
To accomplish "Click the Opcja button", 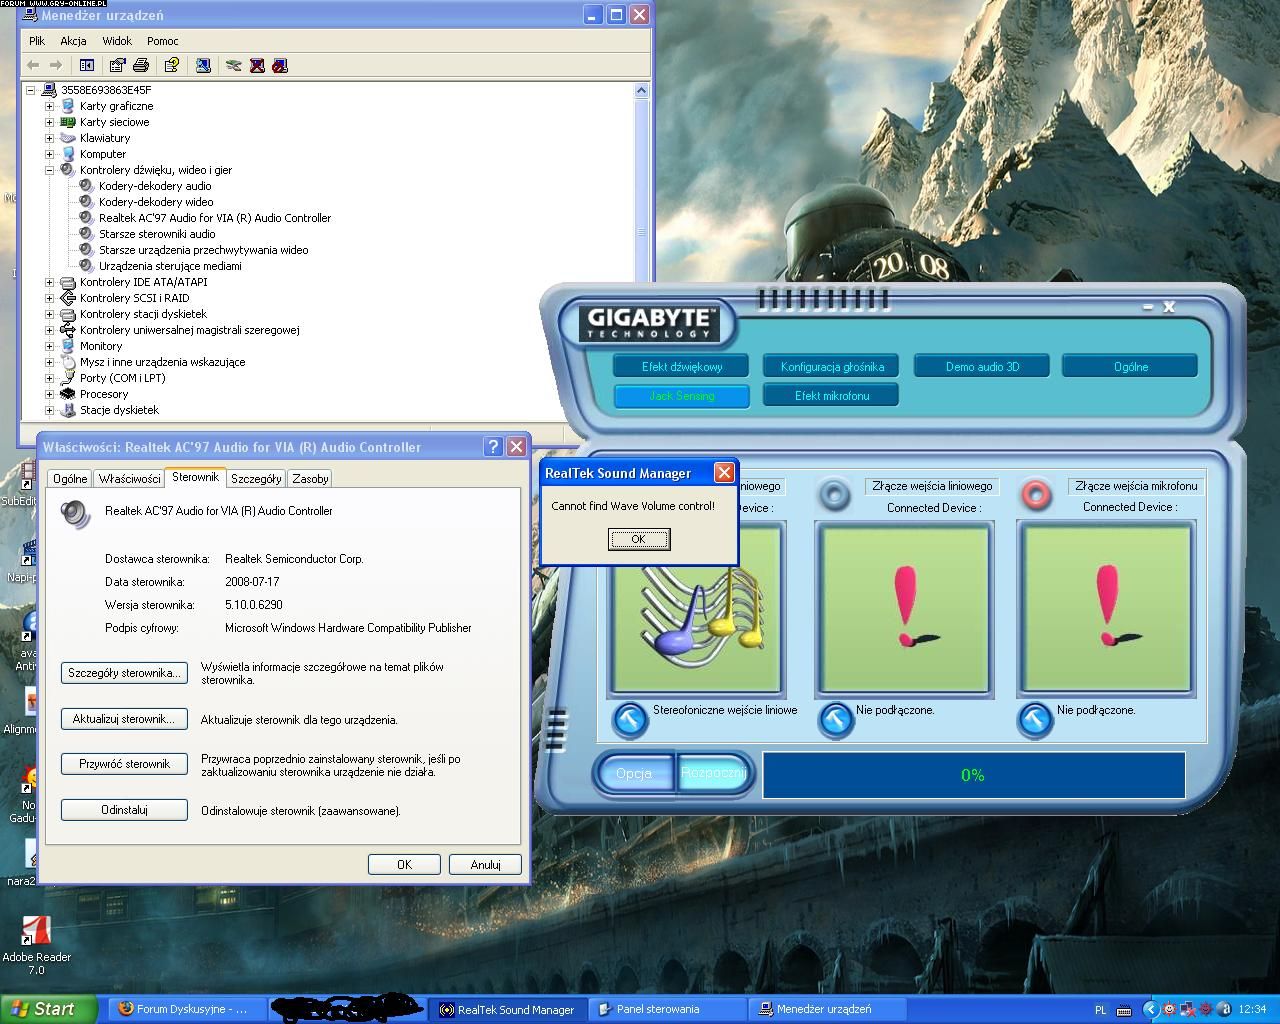I will pos(634,774).
